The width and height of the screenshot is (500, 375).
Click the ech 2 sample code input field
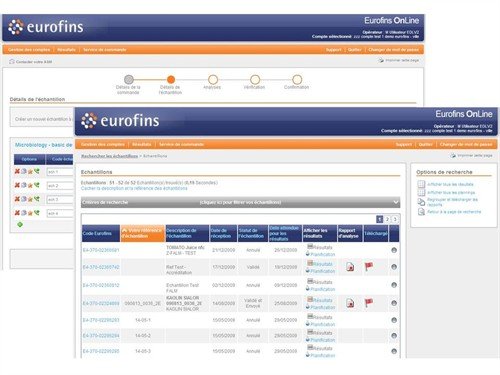[x=60, y=186]
